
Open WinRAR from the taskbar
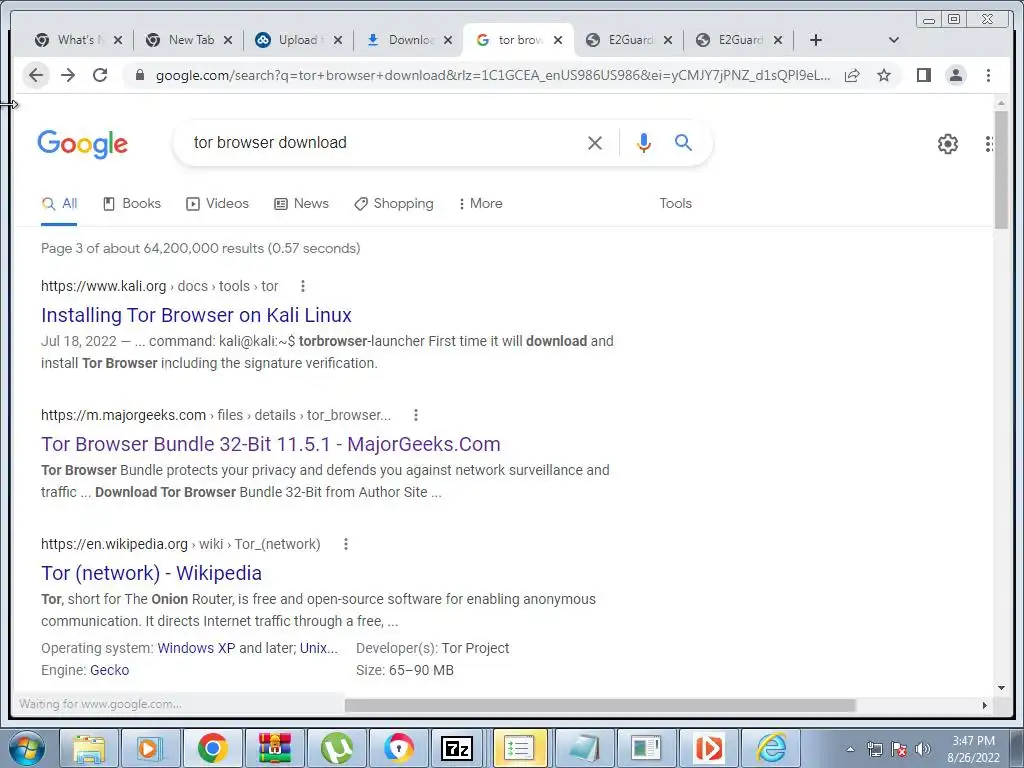click(274, 748)
